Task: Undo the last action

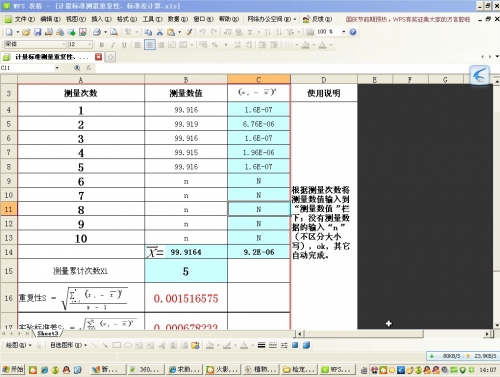Action: (x=202, y=32)
